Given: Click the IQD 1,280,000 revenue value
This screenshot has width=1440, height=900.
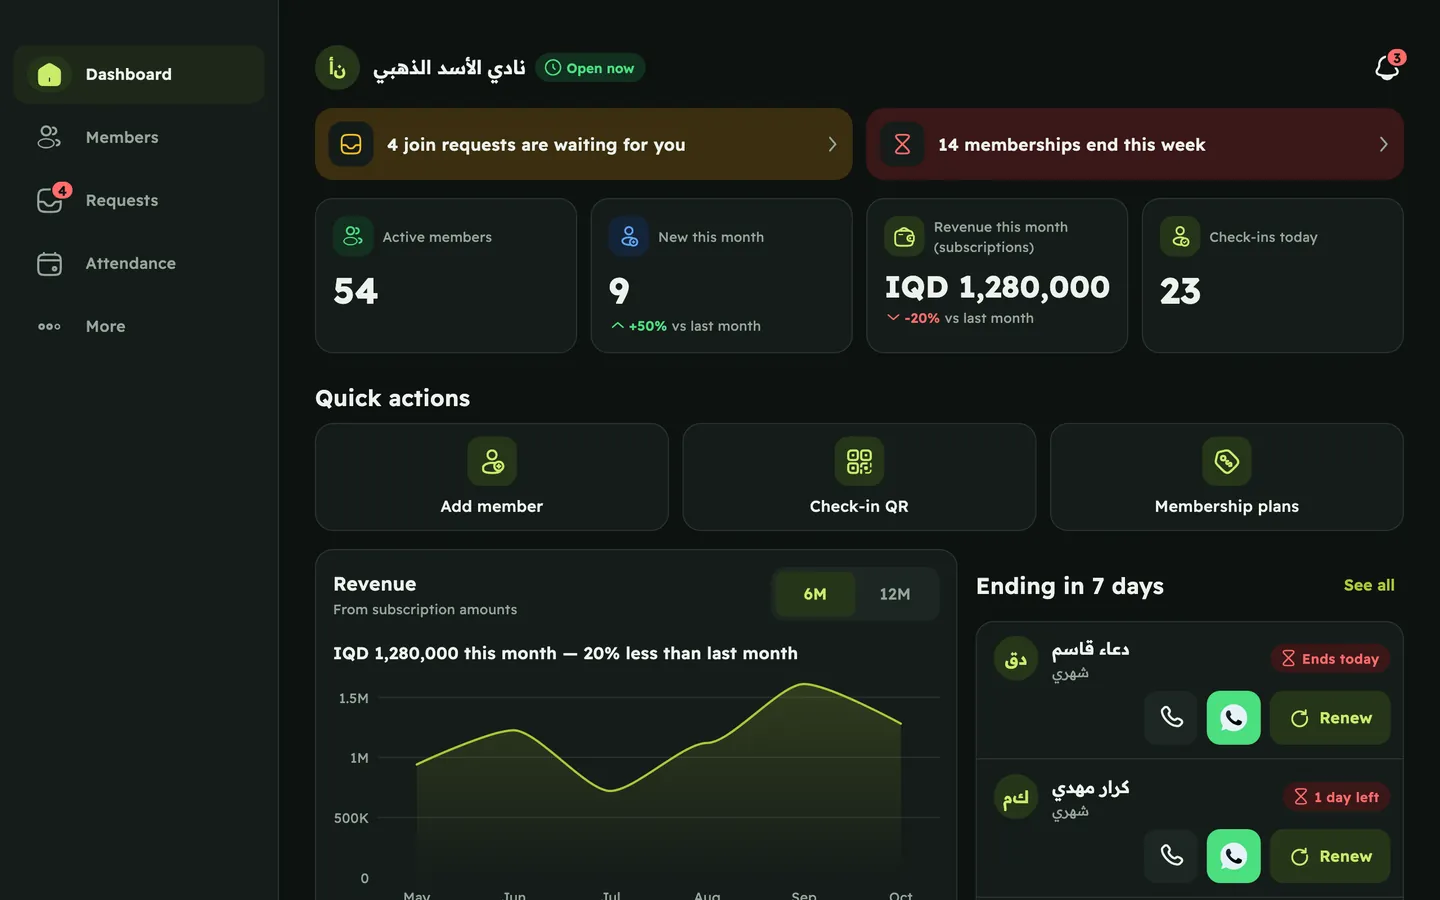Looking at the screenshot, I should click(x=997, y=287).
